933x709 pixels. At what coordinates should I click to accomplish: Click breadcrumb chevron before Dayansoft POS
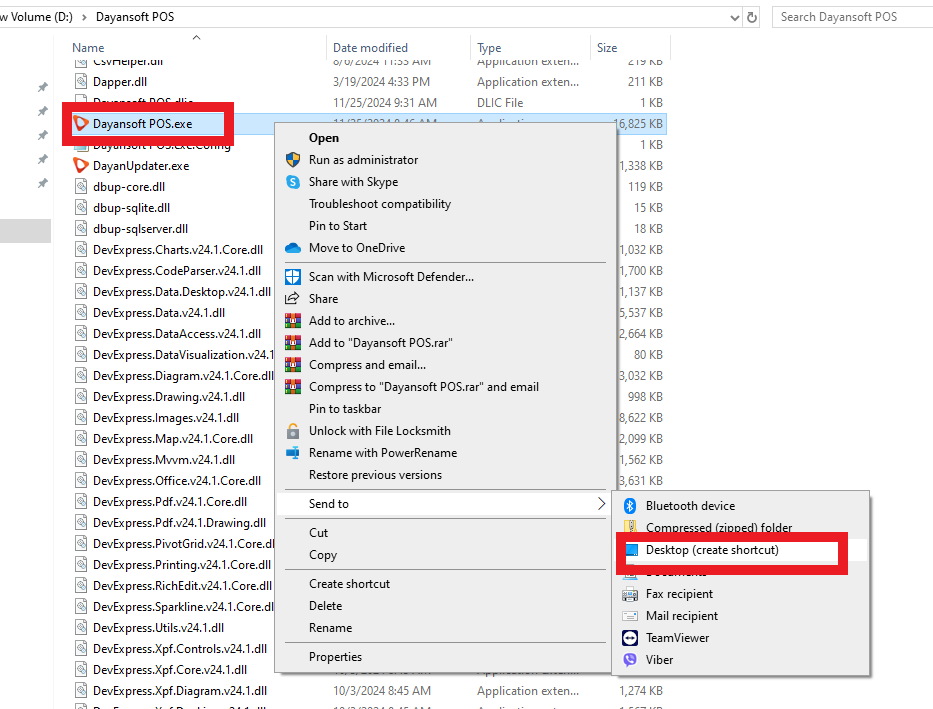click(84, 17)
